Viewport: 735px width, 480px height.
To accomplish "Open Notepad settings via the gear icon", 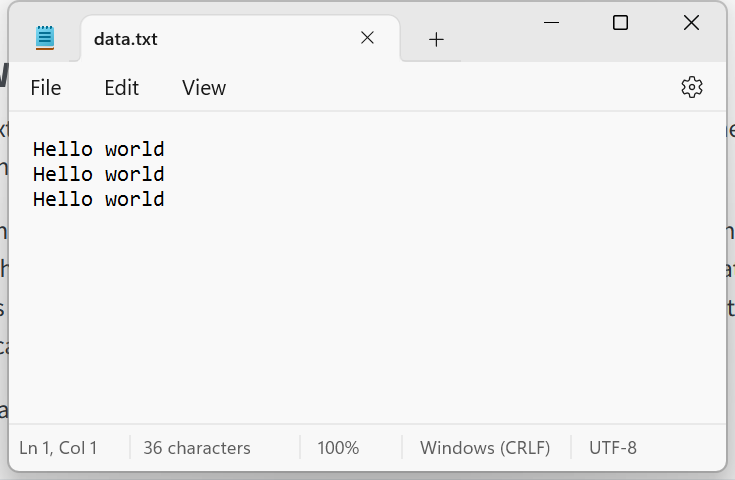I will 692,87.
